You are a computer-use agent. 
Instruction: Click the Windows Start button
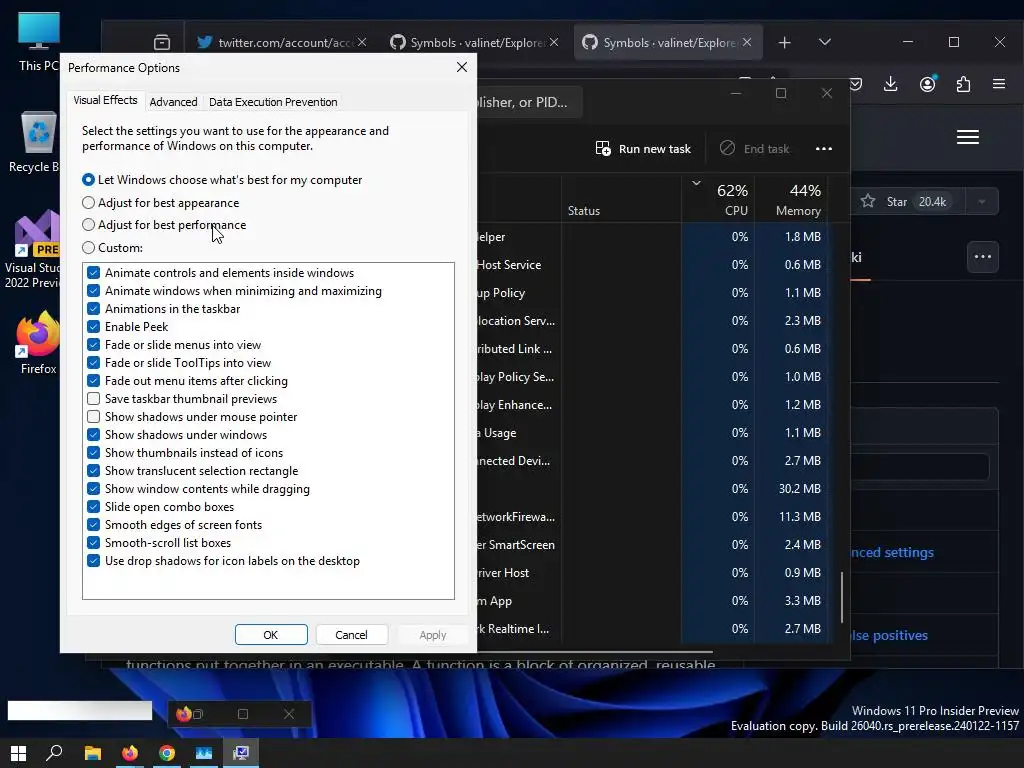click(x=18, y=753)
